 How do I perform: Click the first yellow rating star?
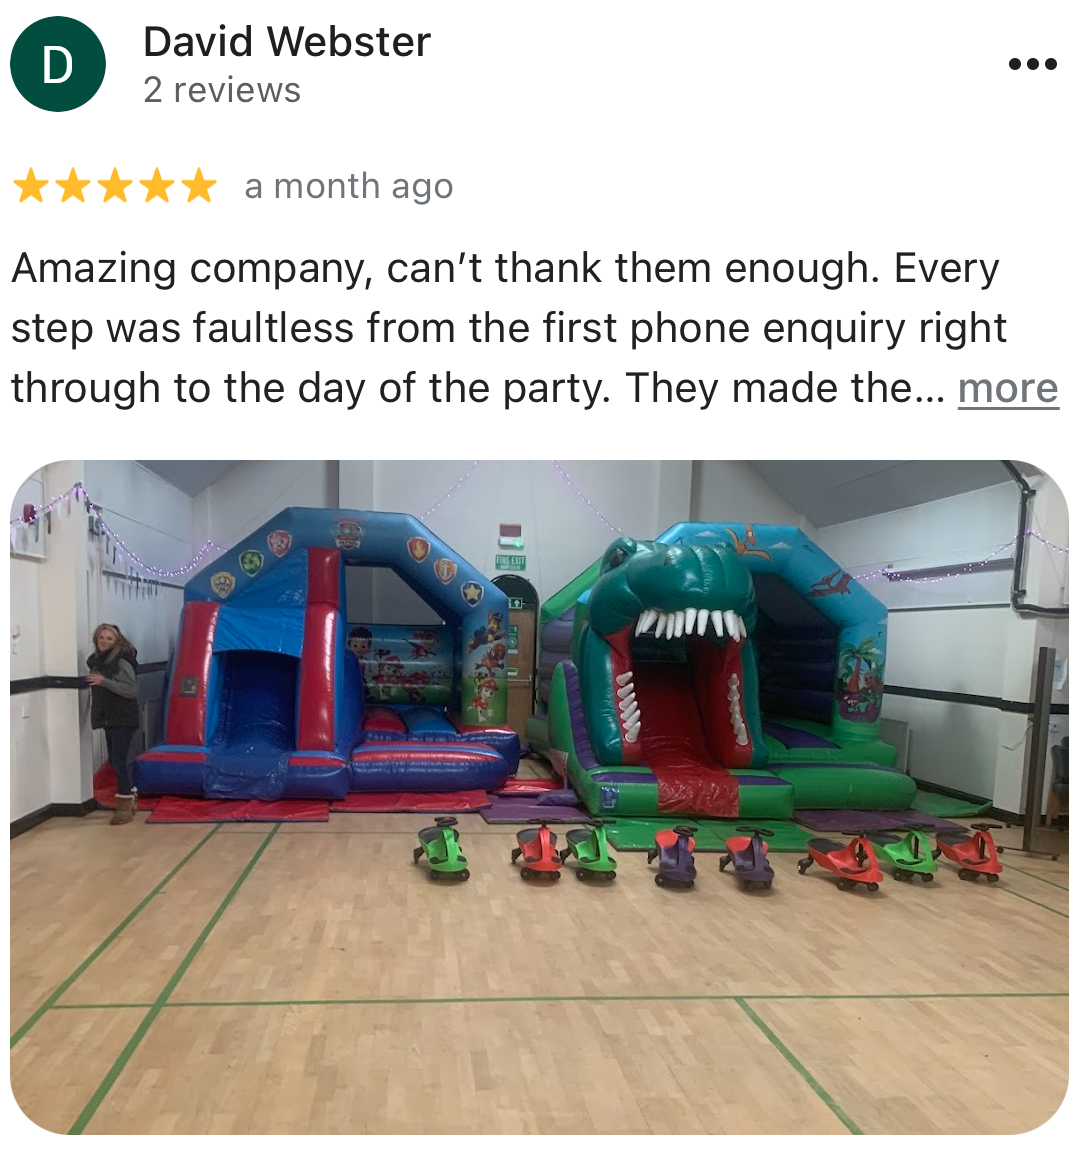31,185
